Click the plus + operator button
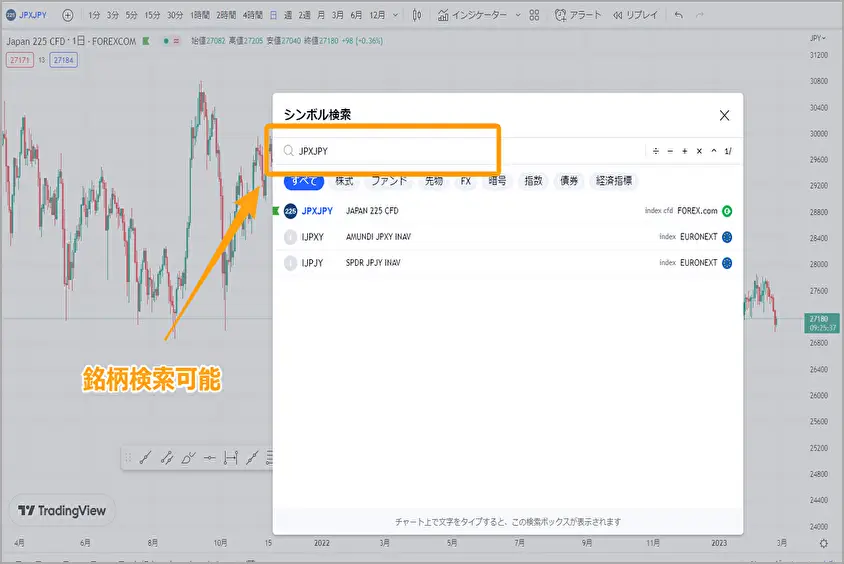The image size is (844, 564). click(x=685, y=151)
